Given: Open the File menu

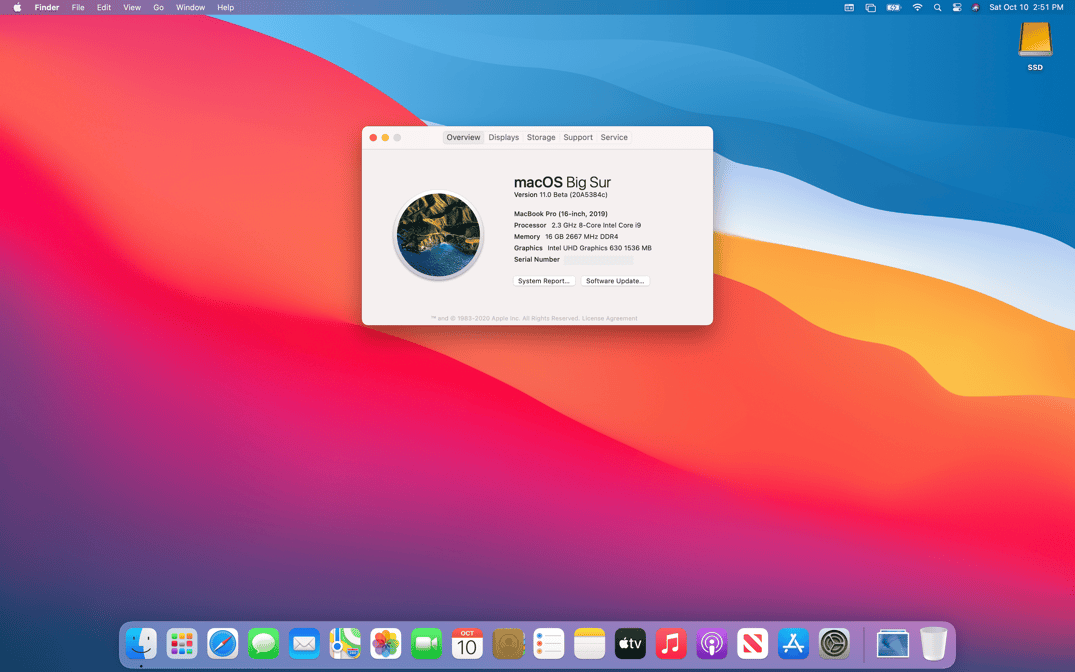Looking at the screenshot, I should point(78,8).
